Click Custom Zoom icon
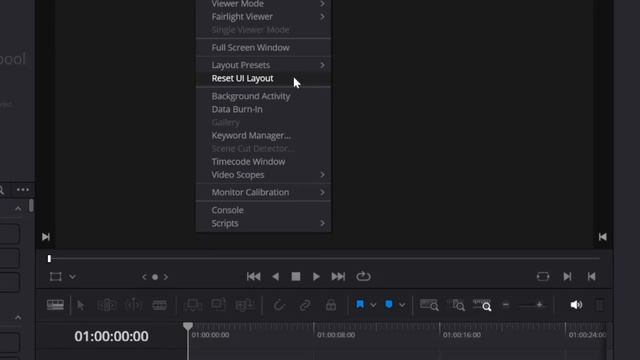This screenshot has width=640, height=360. 482,305
